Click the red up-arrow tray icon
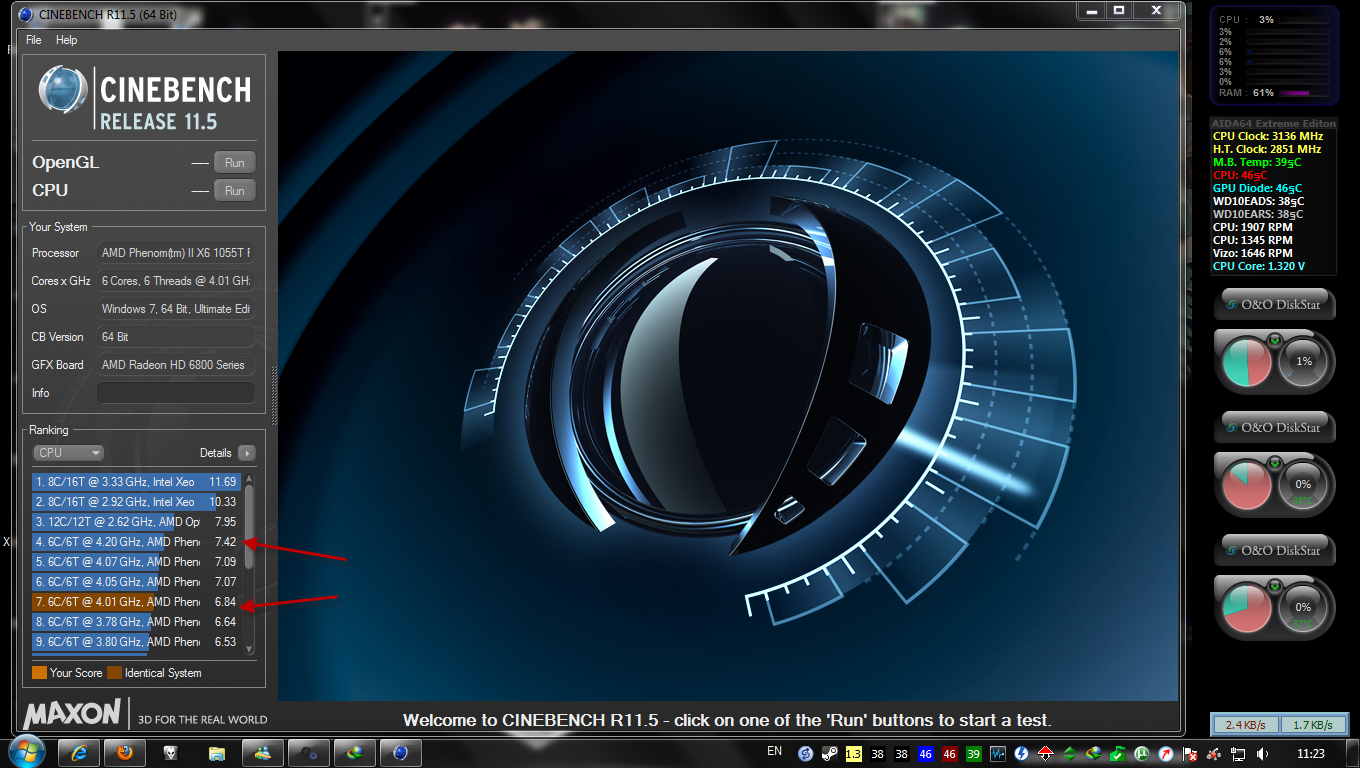The width and height of the screenshot is (1360, 768). pos(1045,753)
